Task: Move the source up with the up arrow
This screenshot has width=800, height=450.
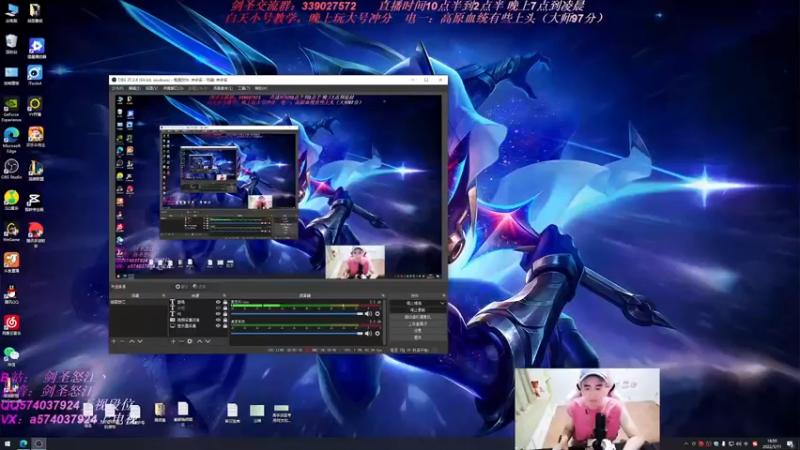Action: pos(199,341)
